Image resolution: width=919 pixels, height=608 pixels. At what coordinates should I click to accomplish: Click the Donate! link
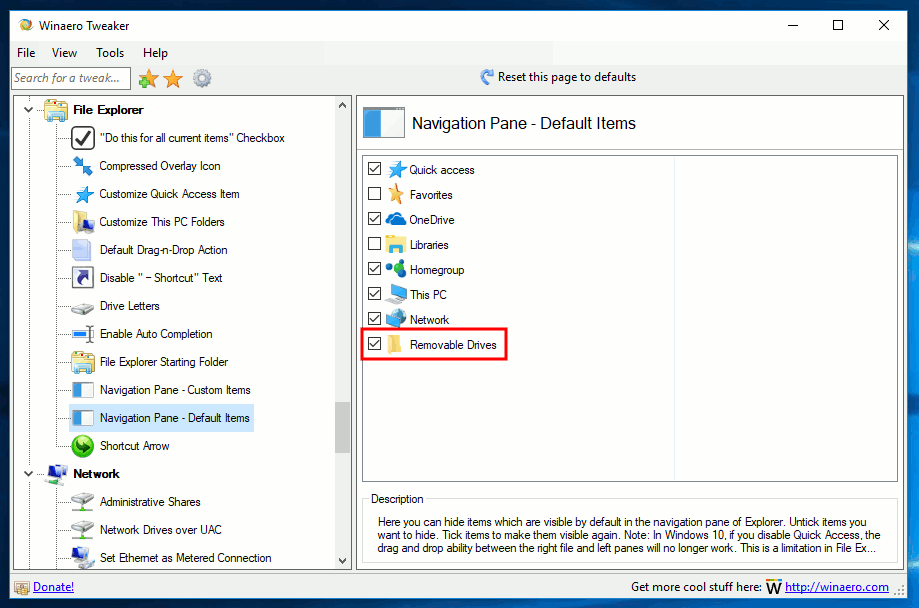point(53,587)
